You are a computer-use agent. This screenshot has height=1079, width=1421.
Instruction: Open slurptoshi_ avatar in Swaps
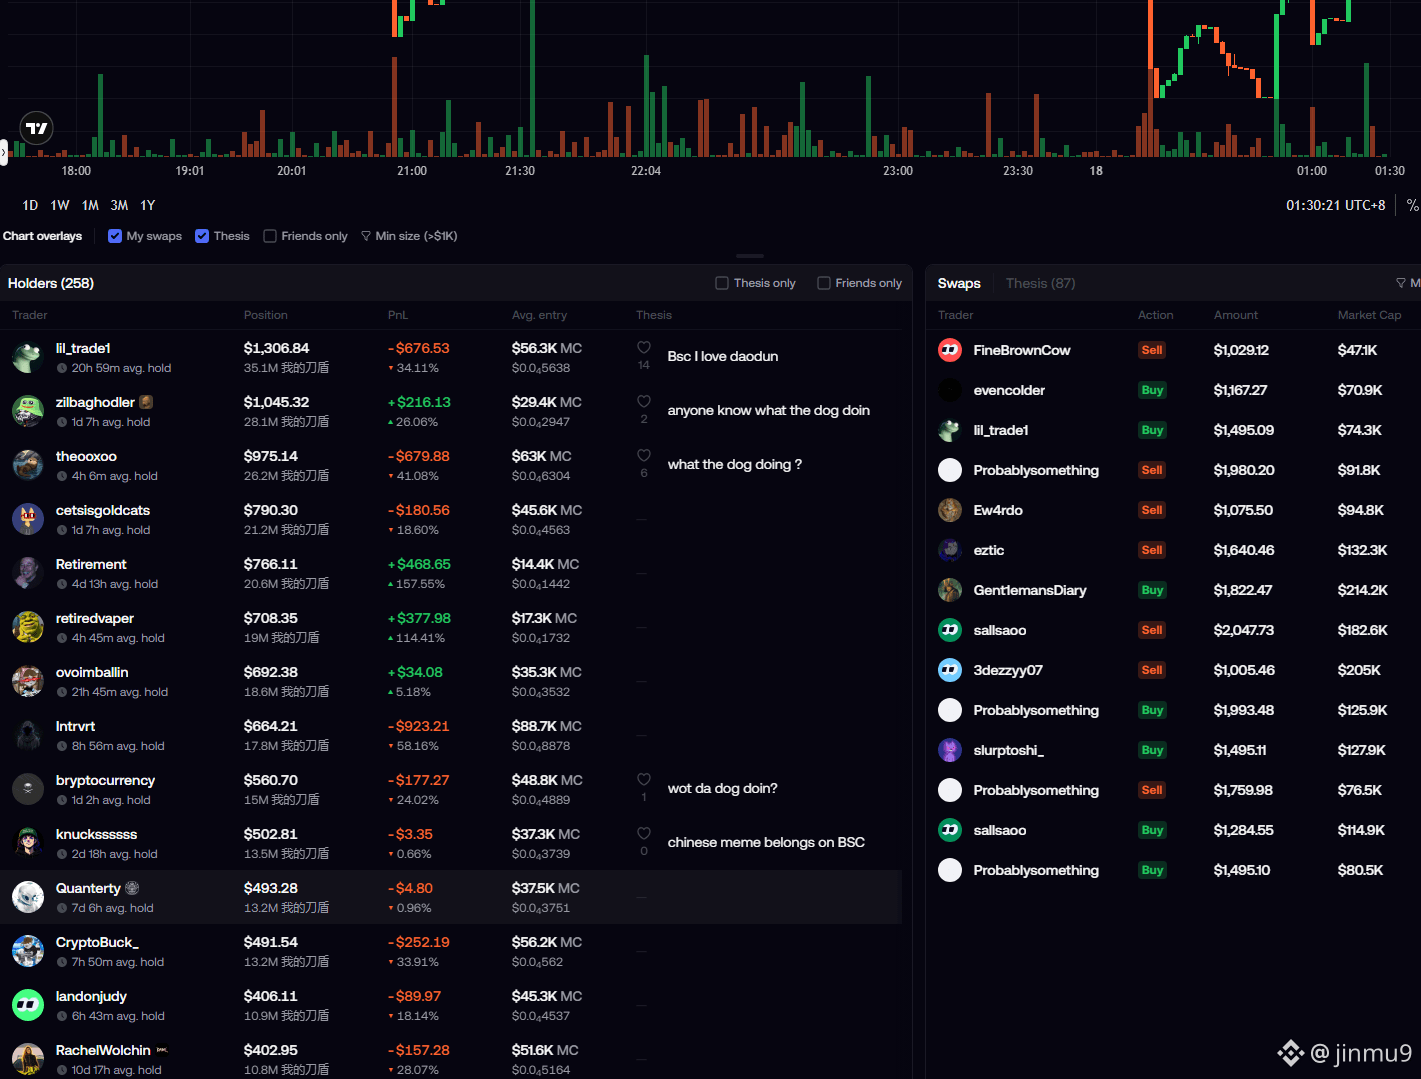click(x=950, y=750)
